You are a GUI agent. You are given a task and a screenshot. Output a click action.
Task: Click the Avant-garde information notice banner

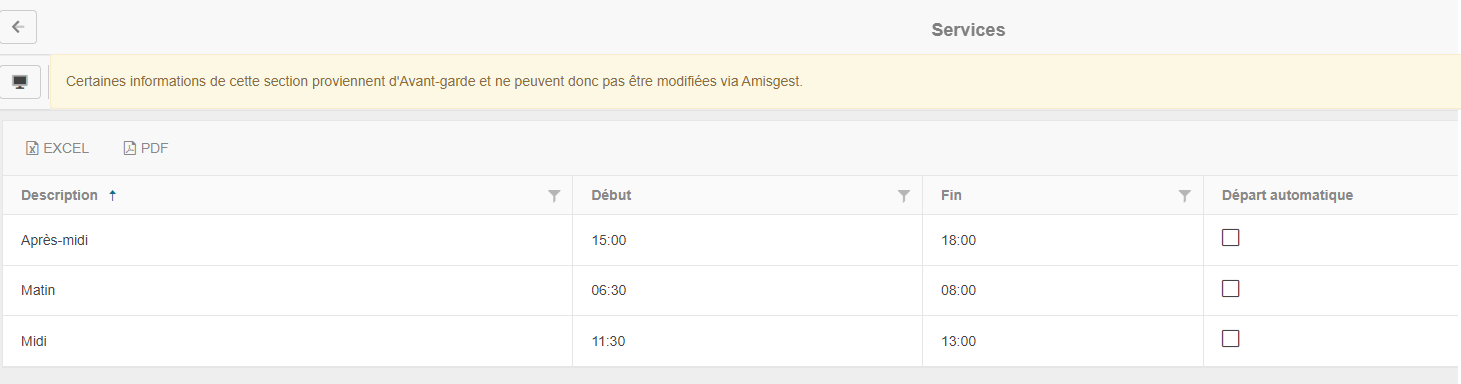click(755, 82)
